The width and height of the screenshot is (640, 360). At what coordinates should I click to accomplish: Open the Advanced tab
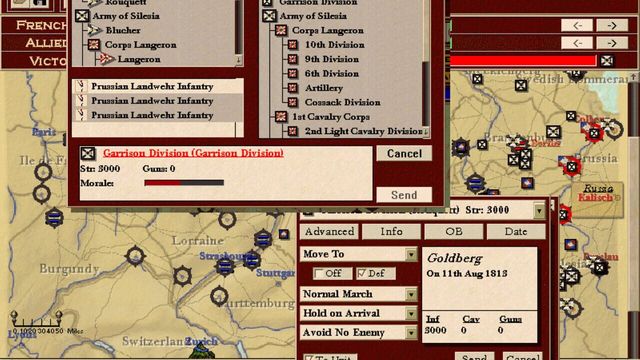[x=329, y=231]
